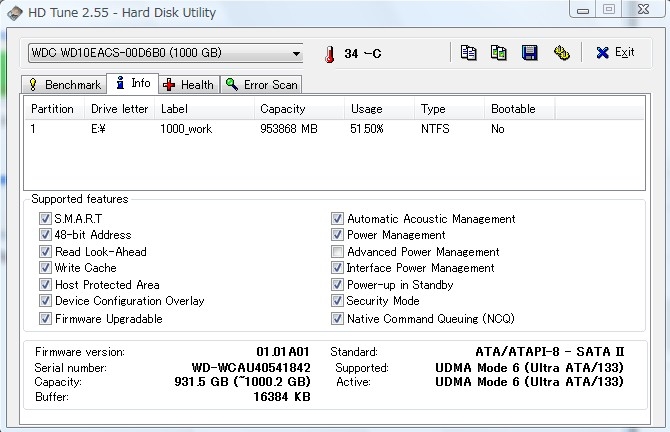Screen dimensions: 670x432
Task: Open the Error Scan tab
Action: pyautogui.click(x=262, y=85)
